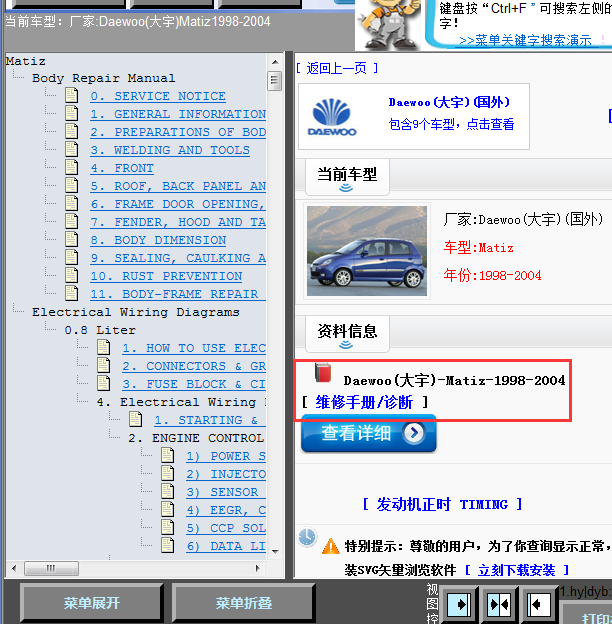Click document icon beside 3. FUSE BLOCK
Viewport: 612px width, 624px height.
point(104,383)
